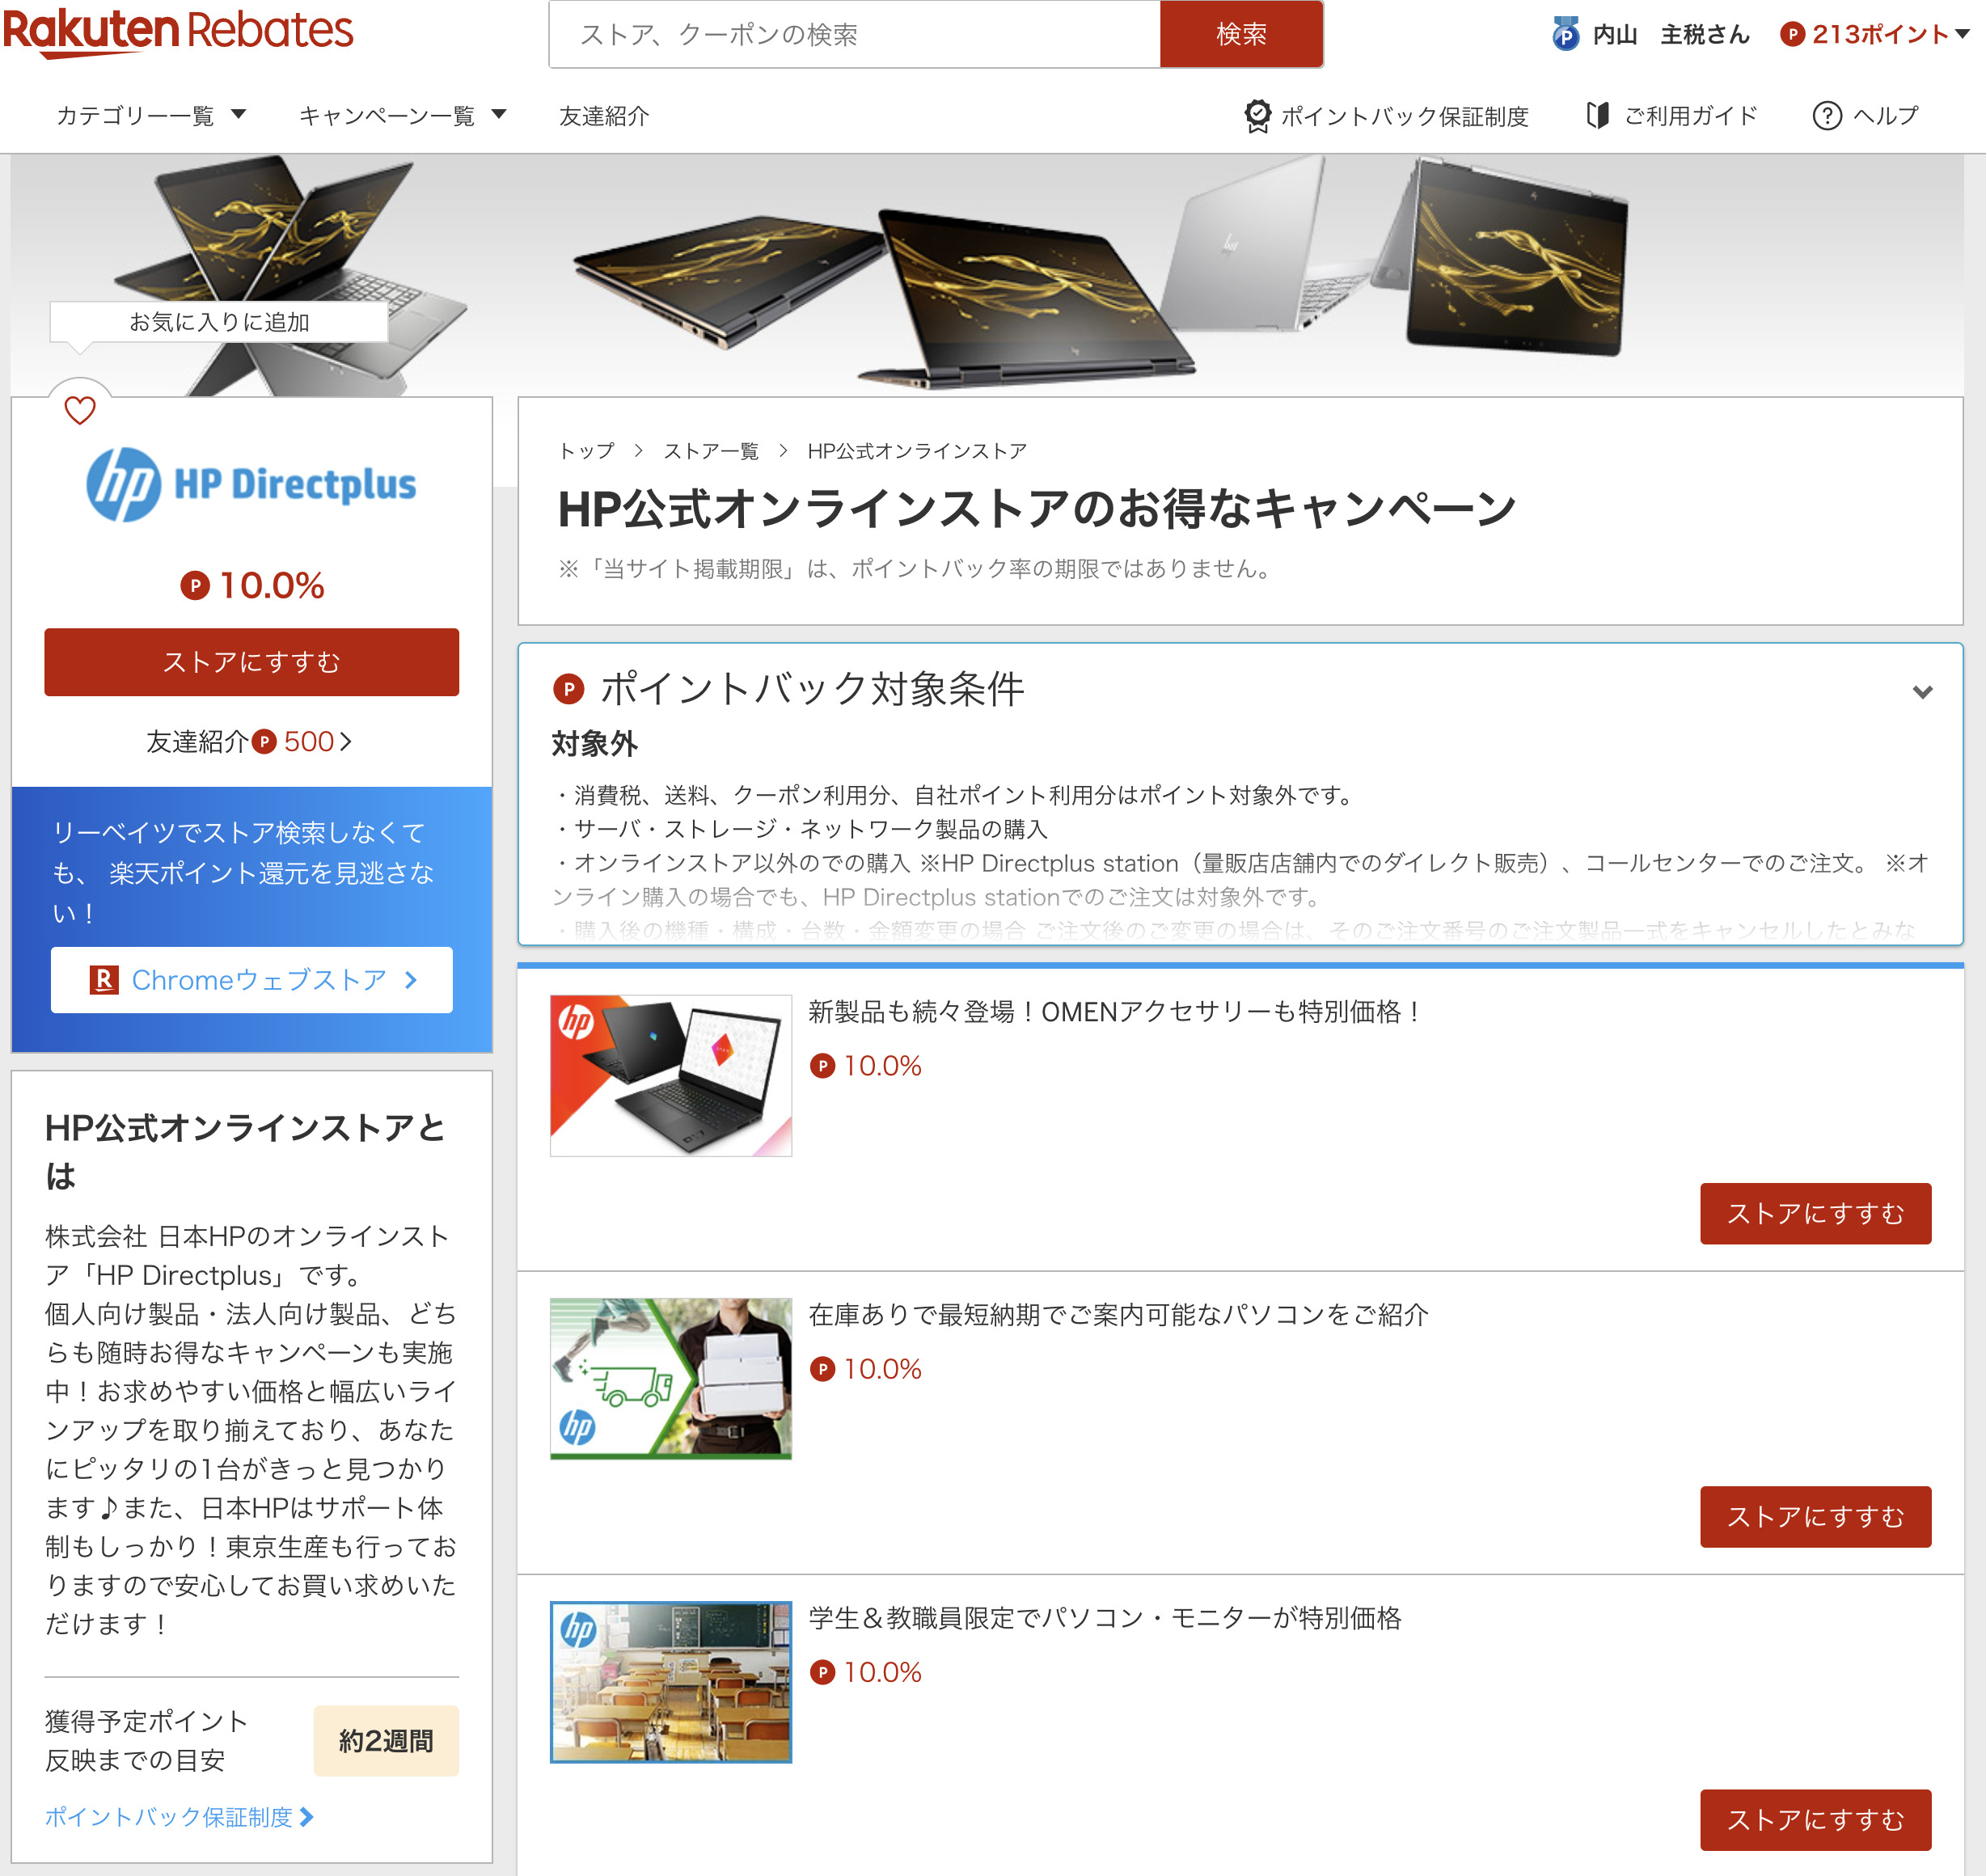
Task: Click the トップ breadcrumb link
Action: coord(586,451)
